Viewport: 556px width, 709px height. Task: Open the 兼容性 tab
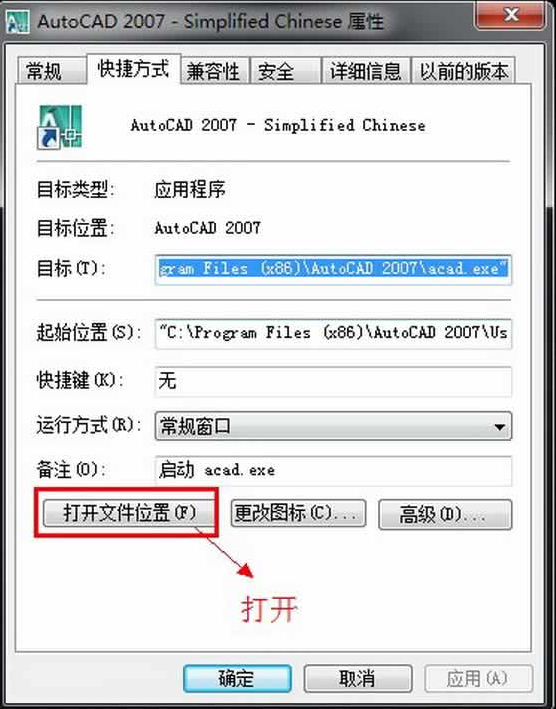(x=215, y=71)
